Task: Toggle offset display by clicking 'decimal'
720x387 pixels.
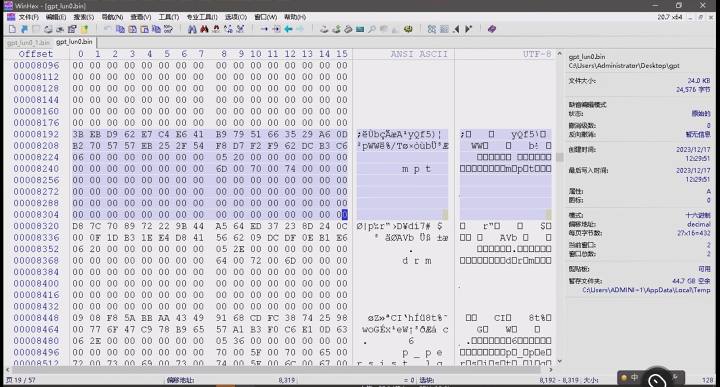Action: [698, 224]
